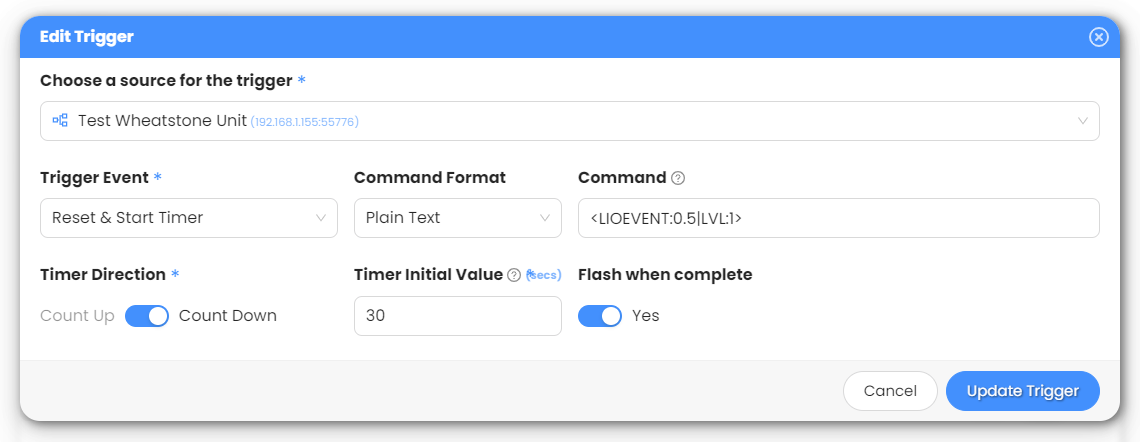
Task: Close the Edit Trigger dialog
Action: (1098, 37)
